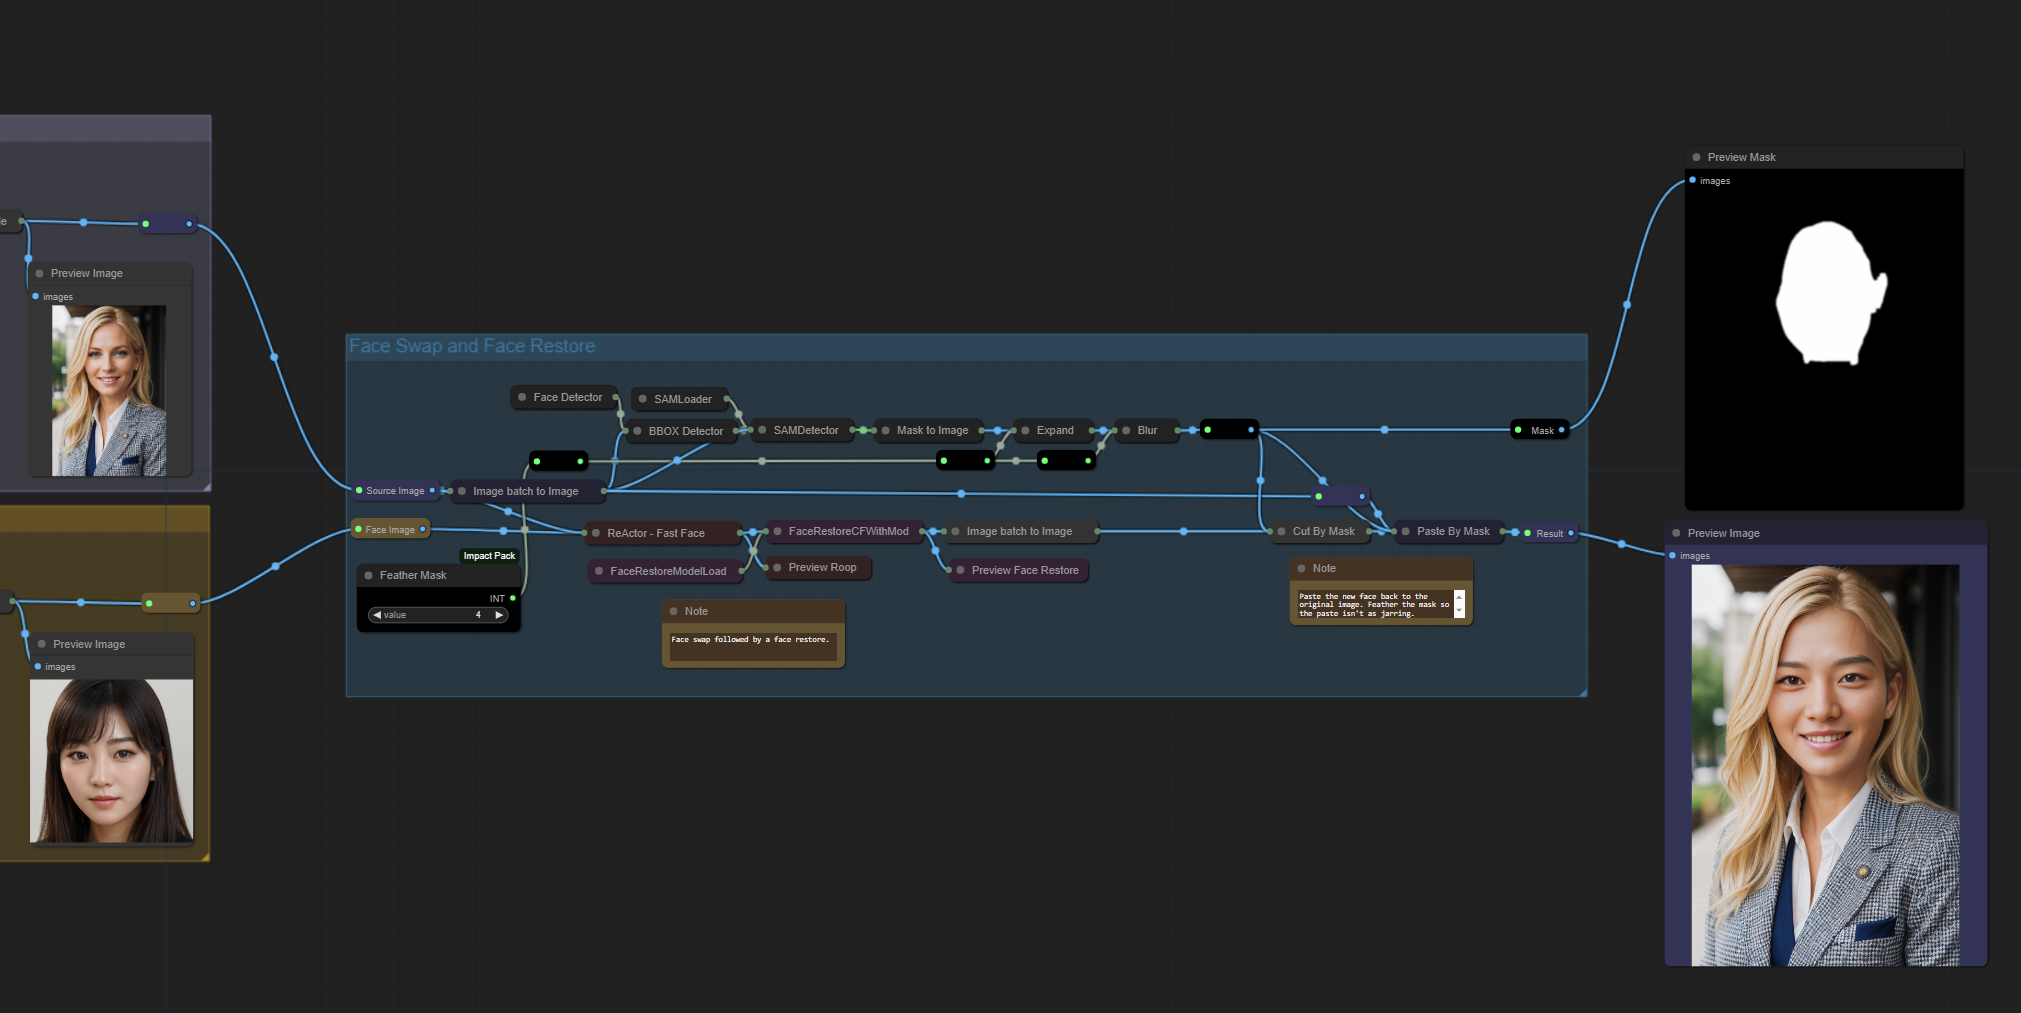Screen dimensions: 2021x1013
Task: Select the Mask reroute node
Action: (1540, 430)
